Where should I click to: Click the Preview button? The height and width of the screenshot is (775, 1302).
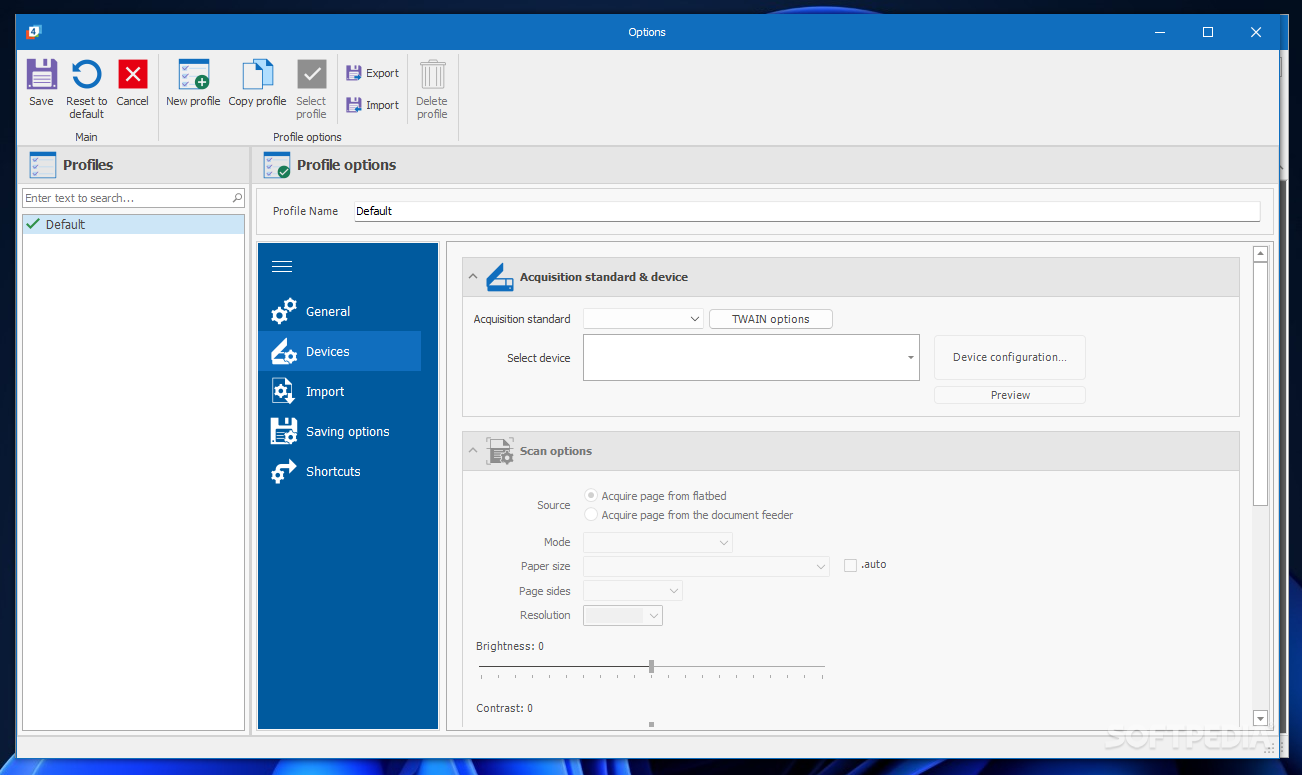[x=1010, y=395]
